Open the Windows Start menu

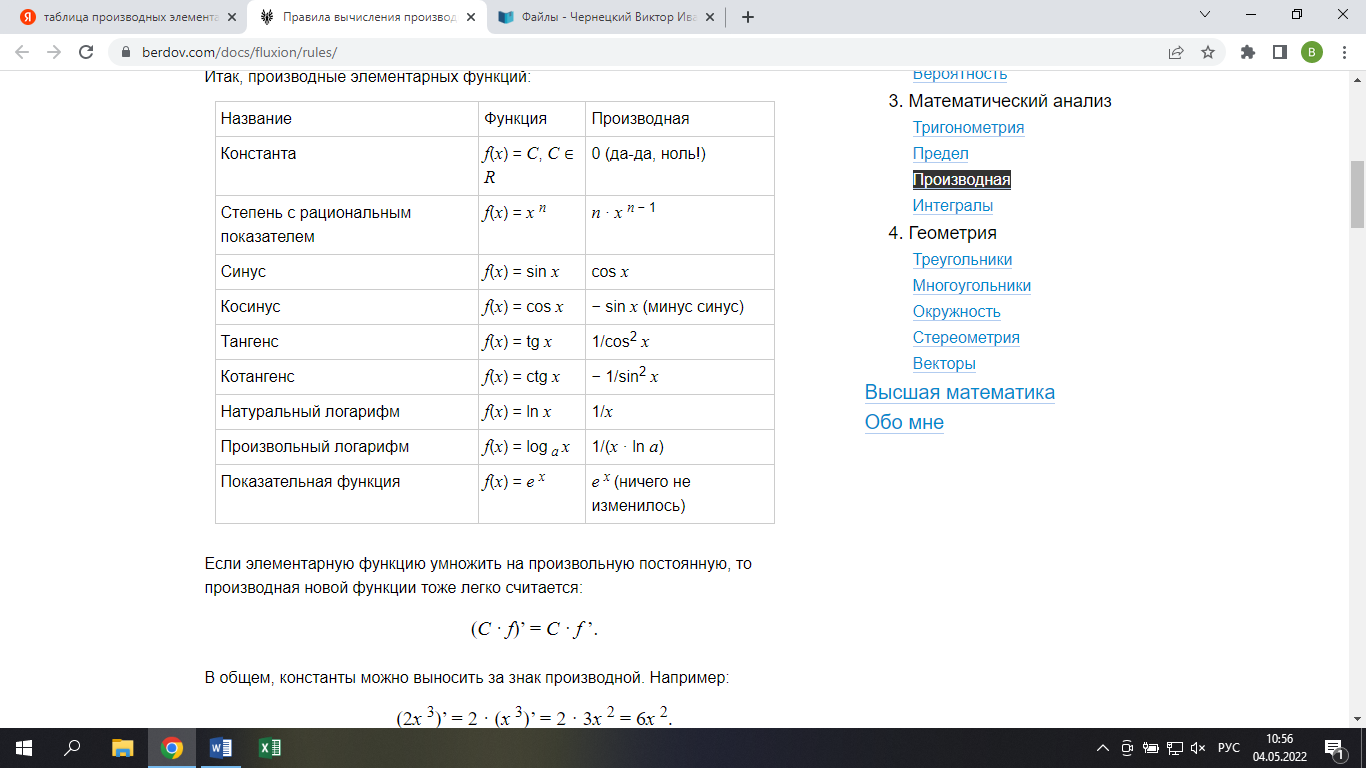click(24, 748)
